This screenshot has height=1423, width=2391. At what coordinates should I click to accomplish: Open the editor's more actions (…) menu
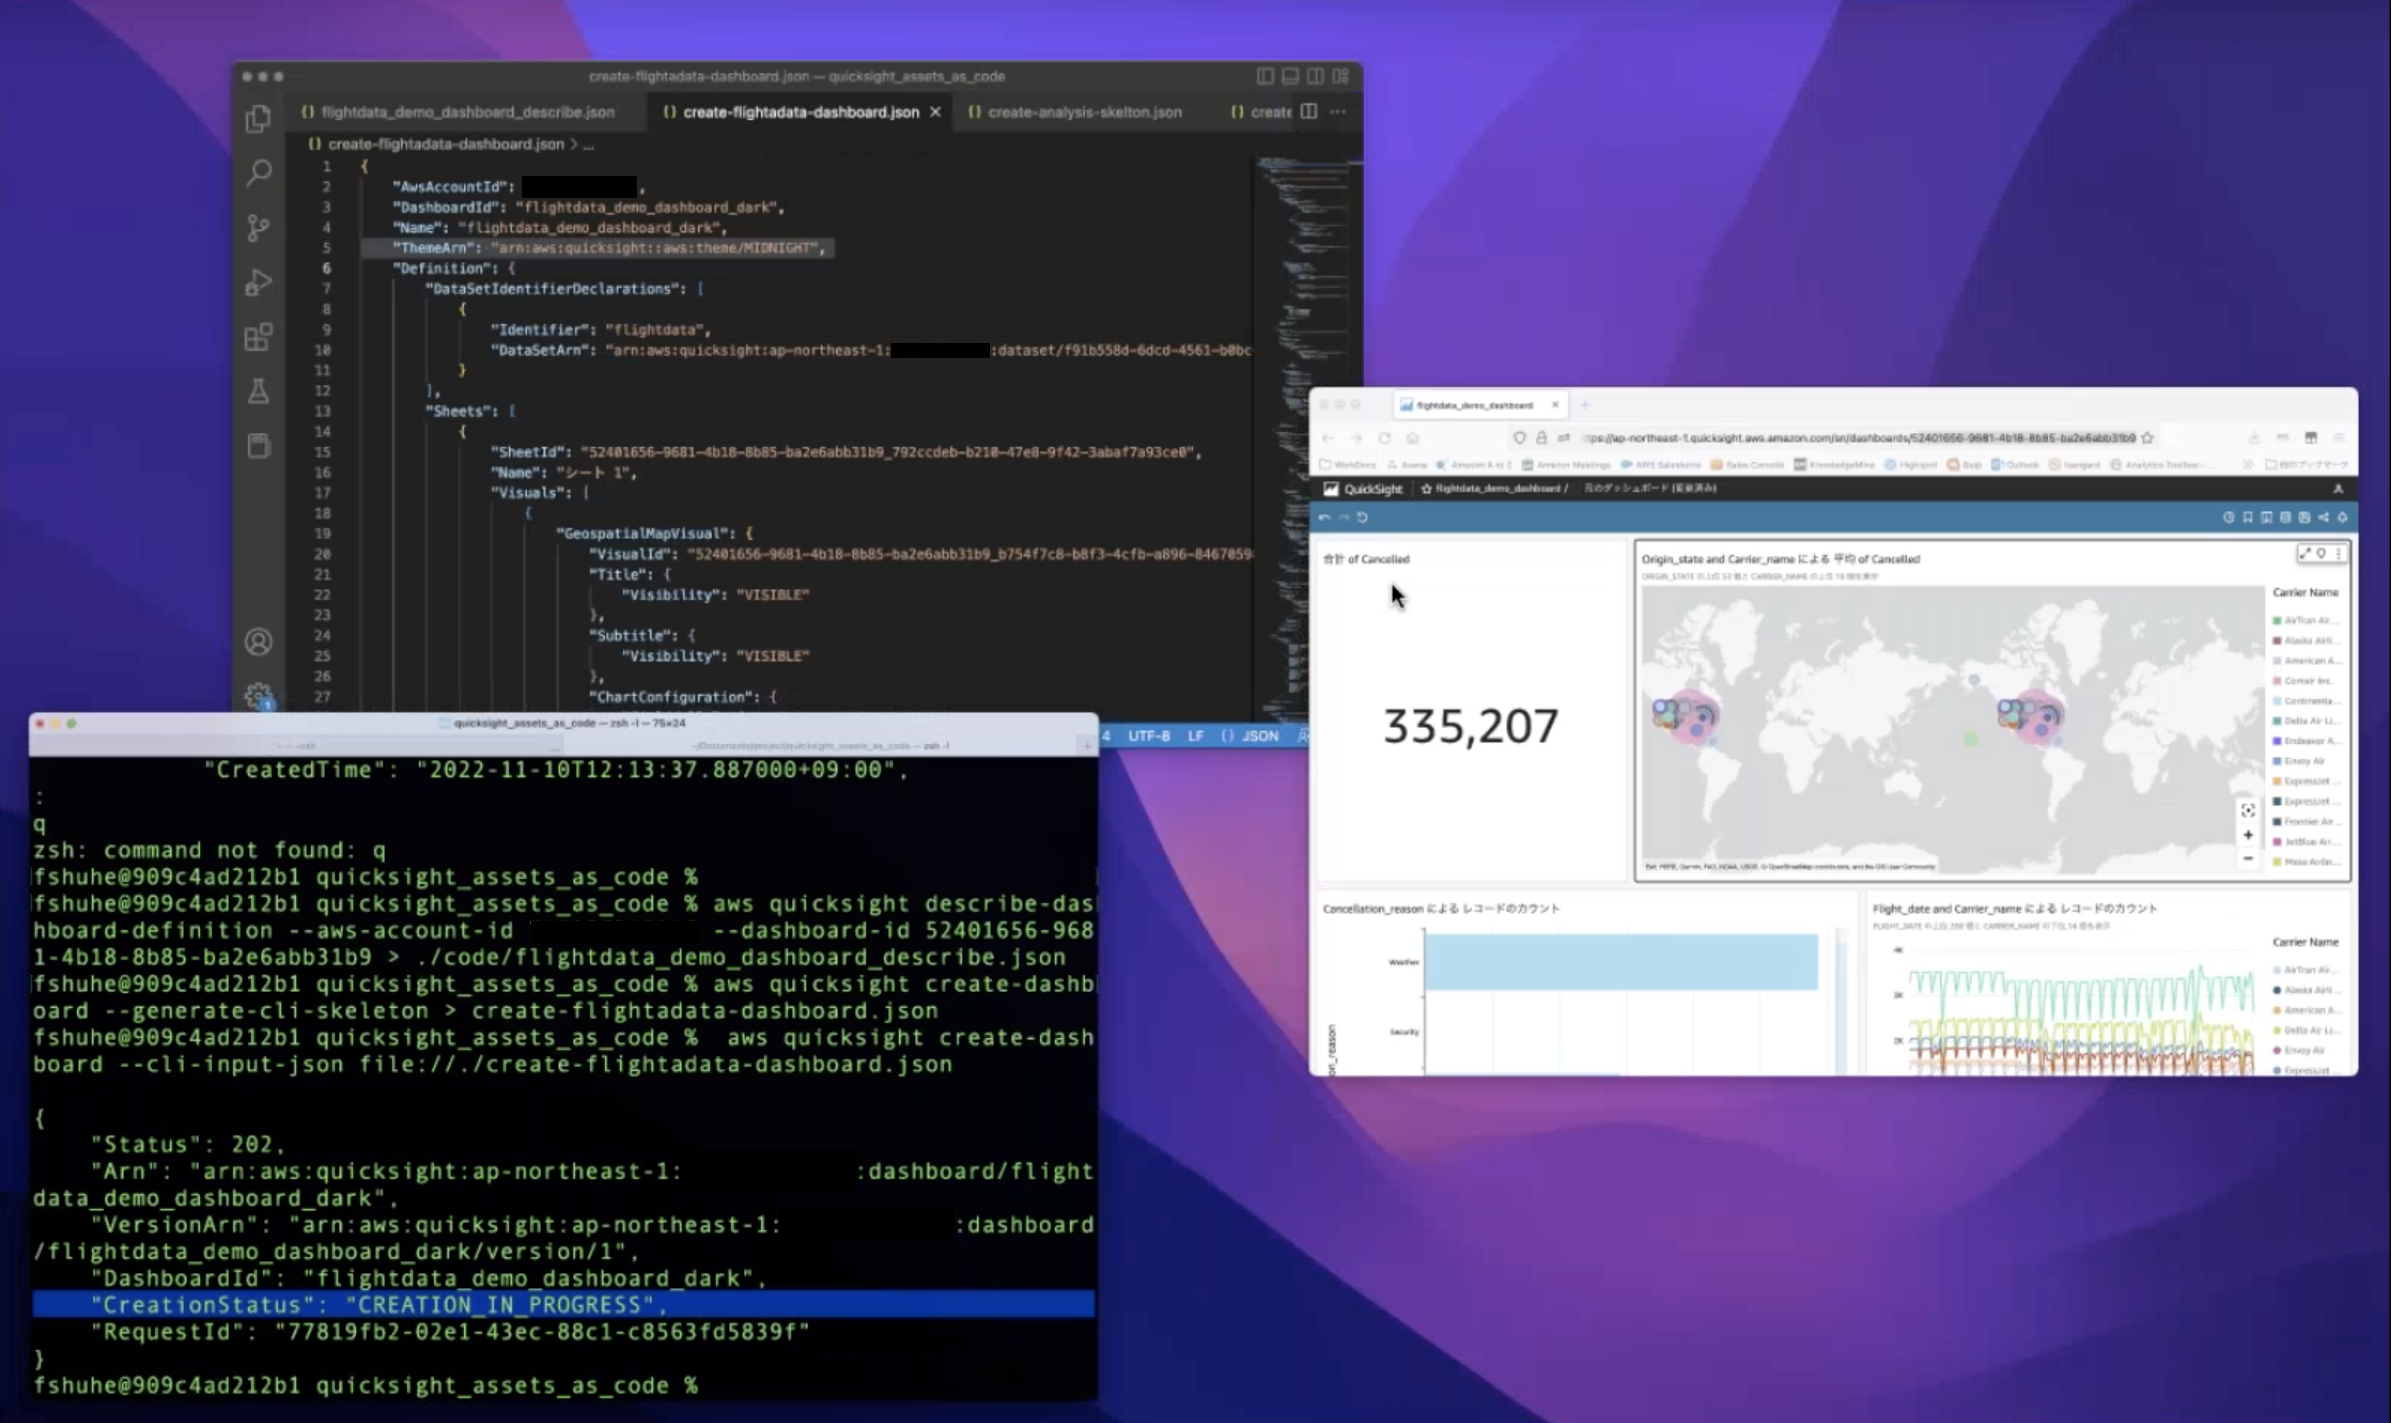click(x=1338, y=112)
